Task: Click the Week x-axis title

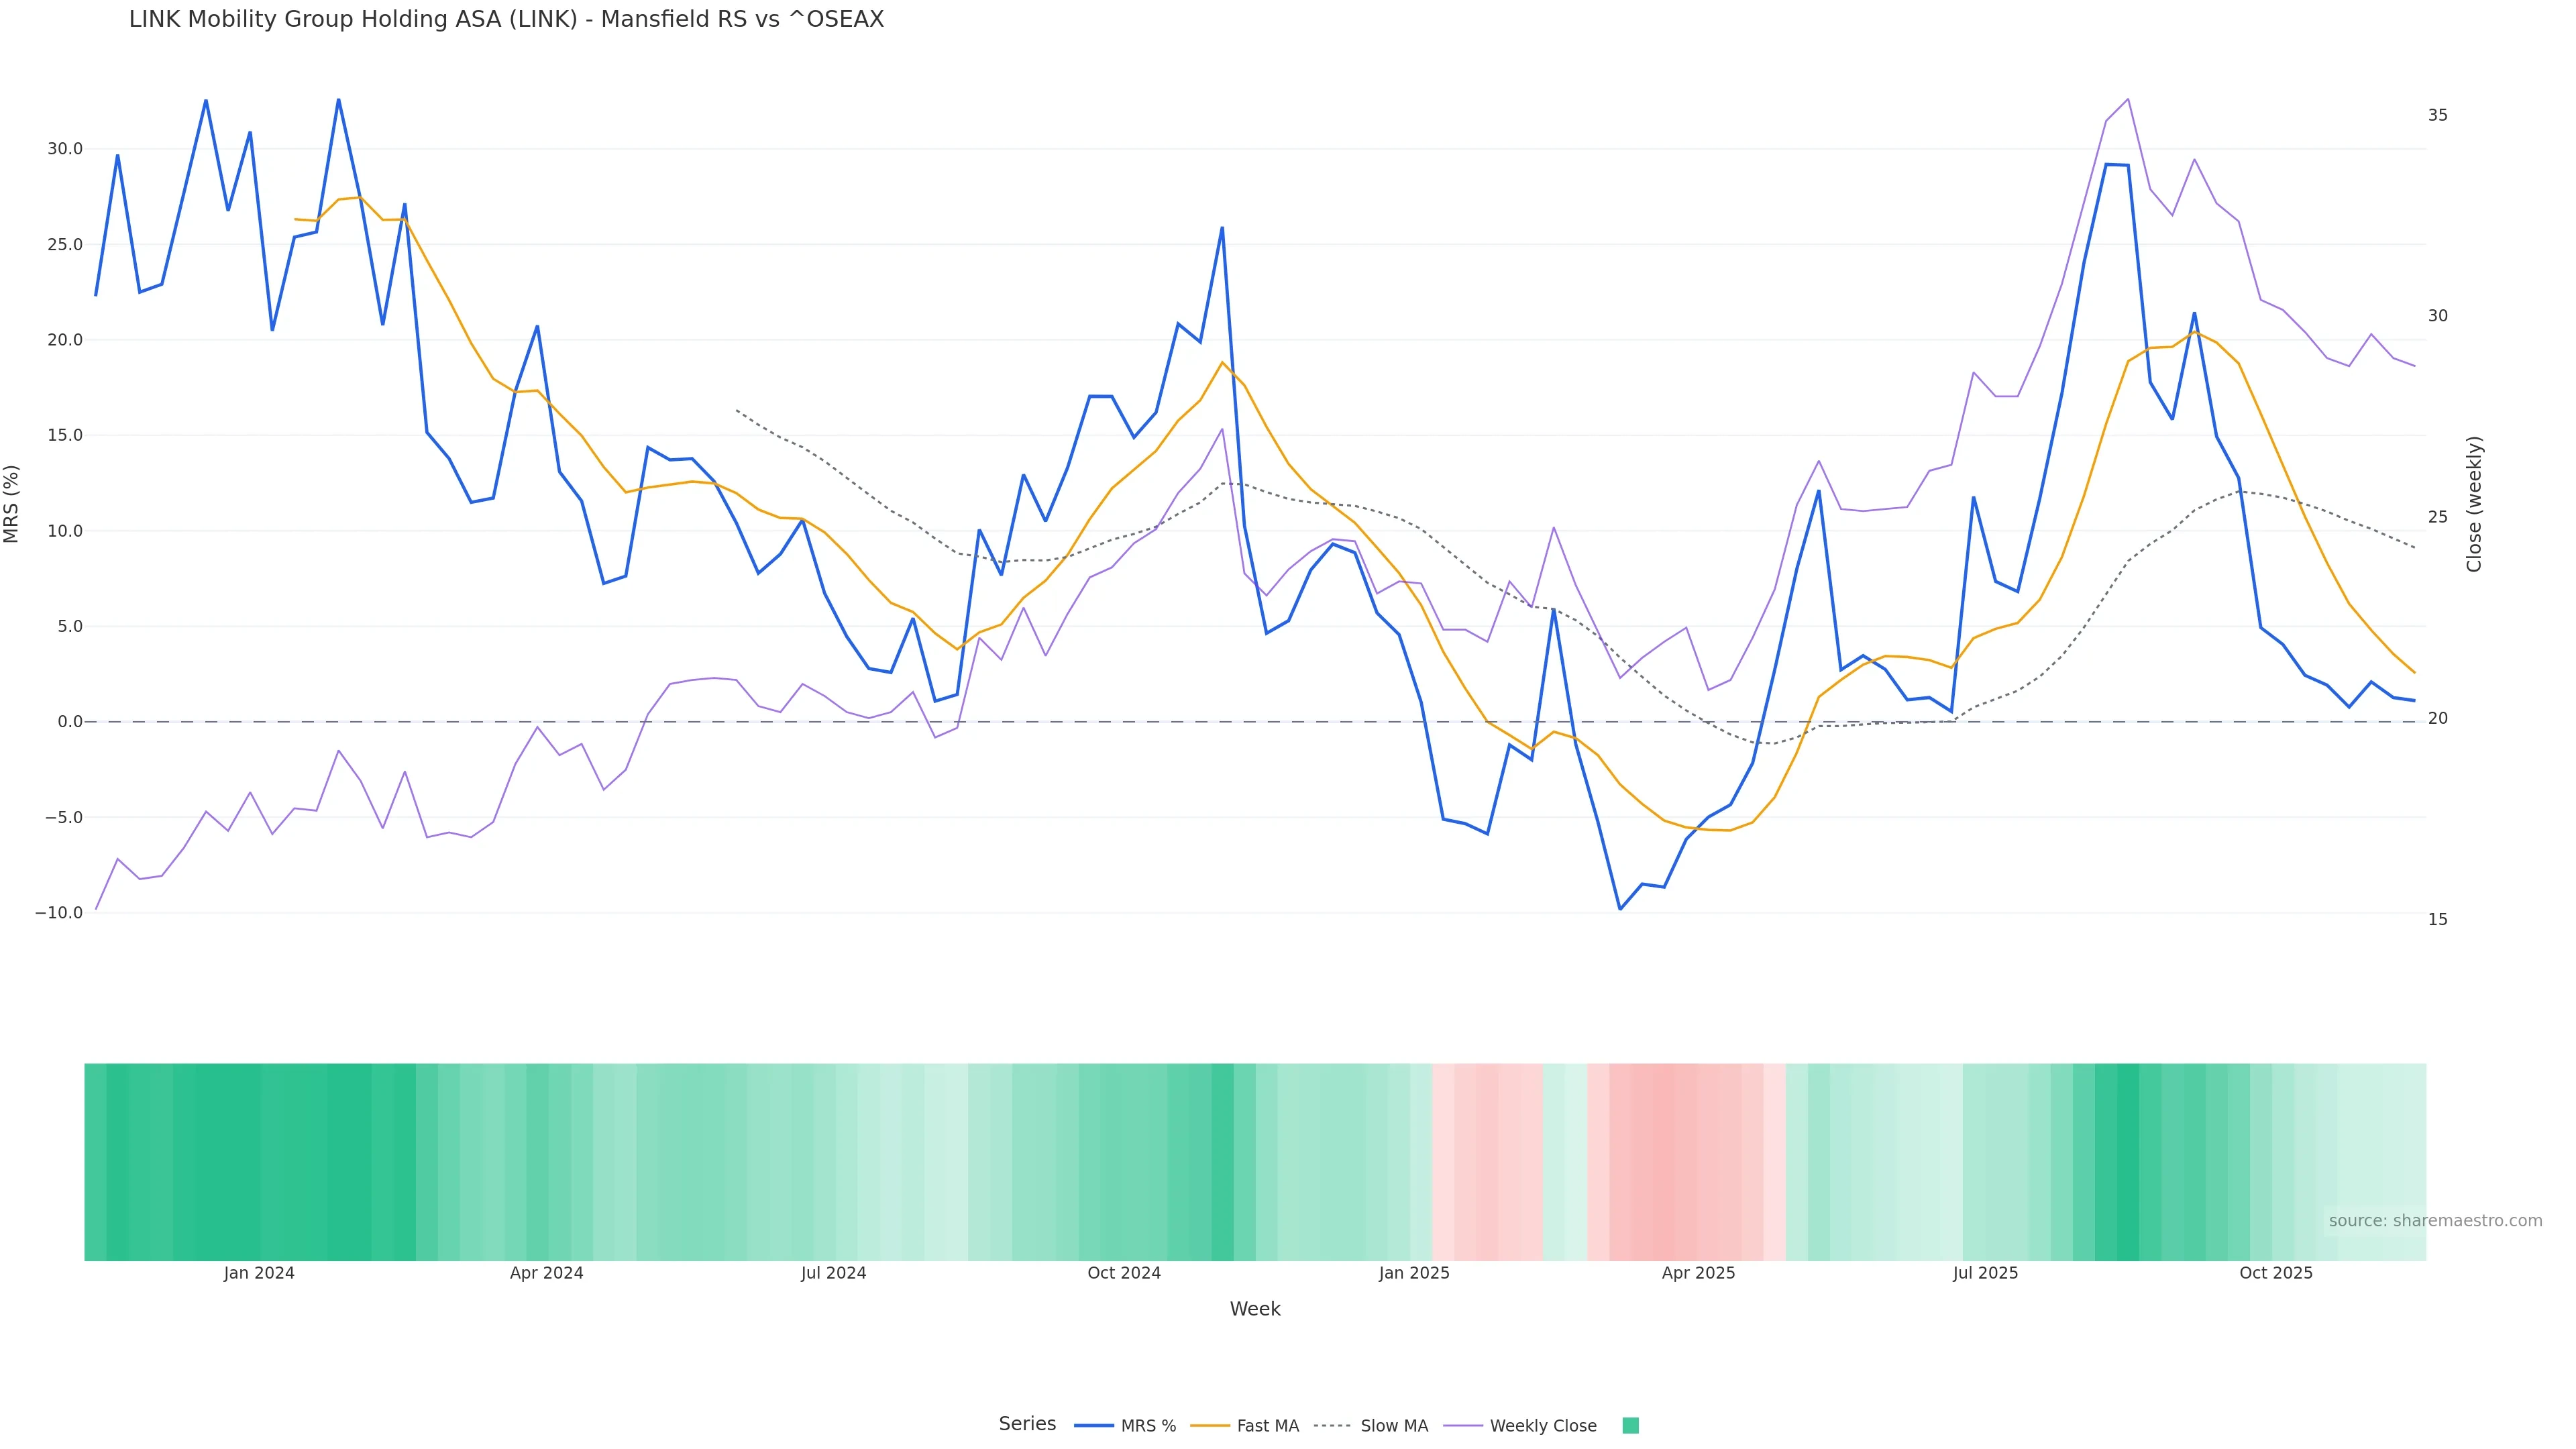Action: [1255, 1310]
